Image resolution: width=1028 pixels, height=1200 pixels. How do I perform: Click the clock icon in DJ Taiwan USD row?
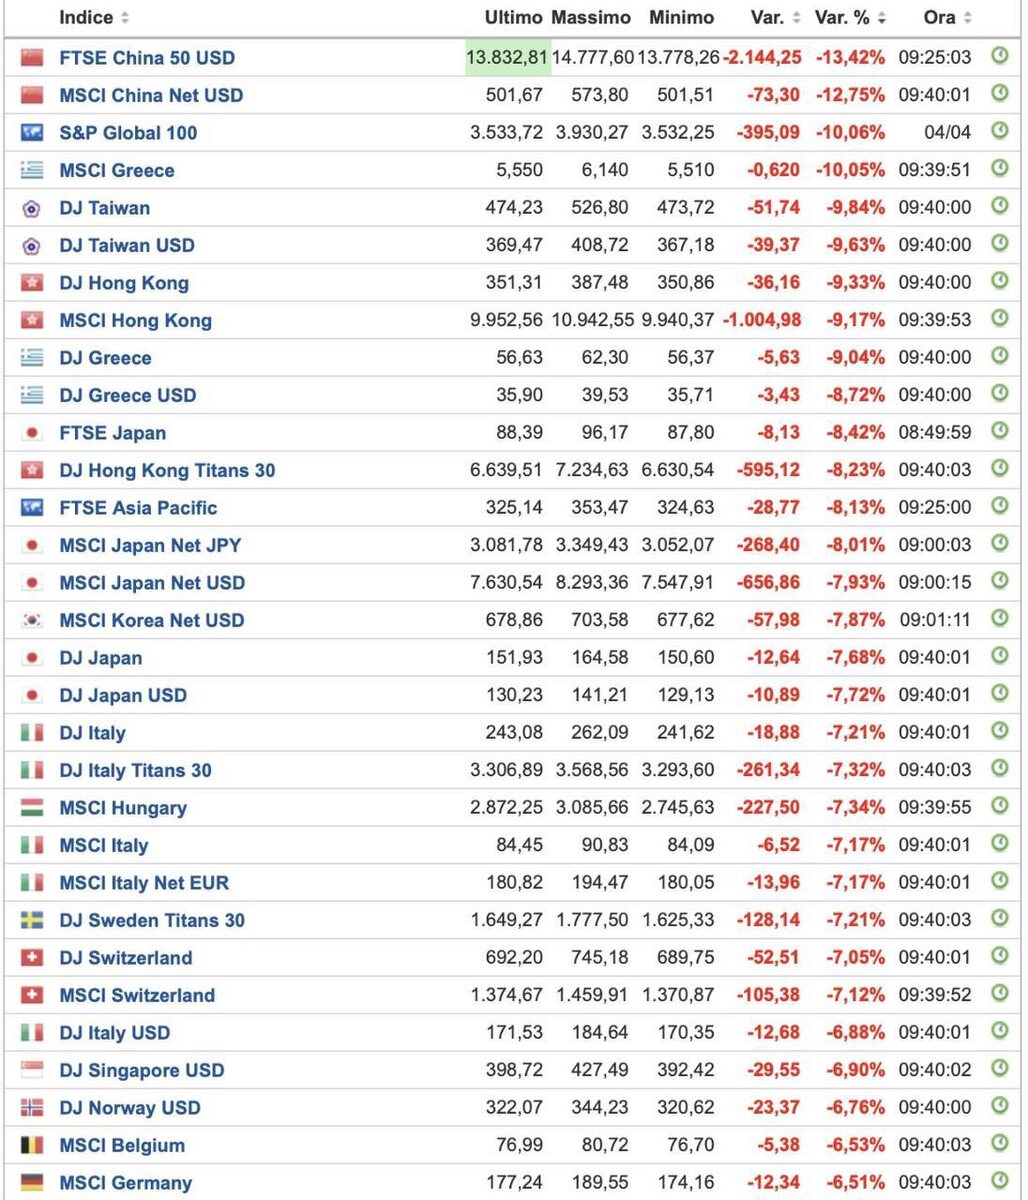tap(999, 244)
